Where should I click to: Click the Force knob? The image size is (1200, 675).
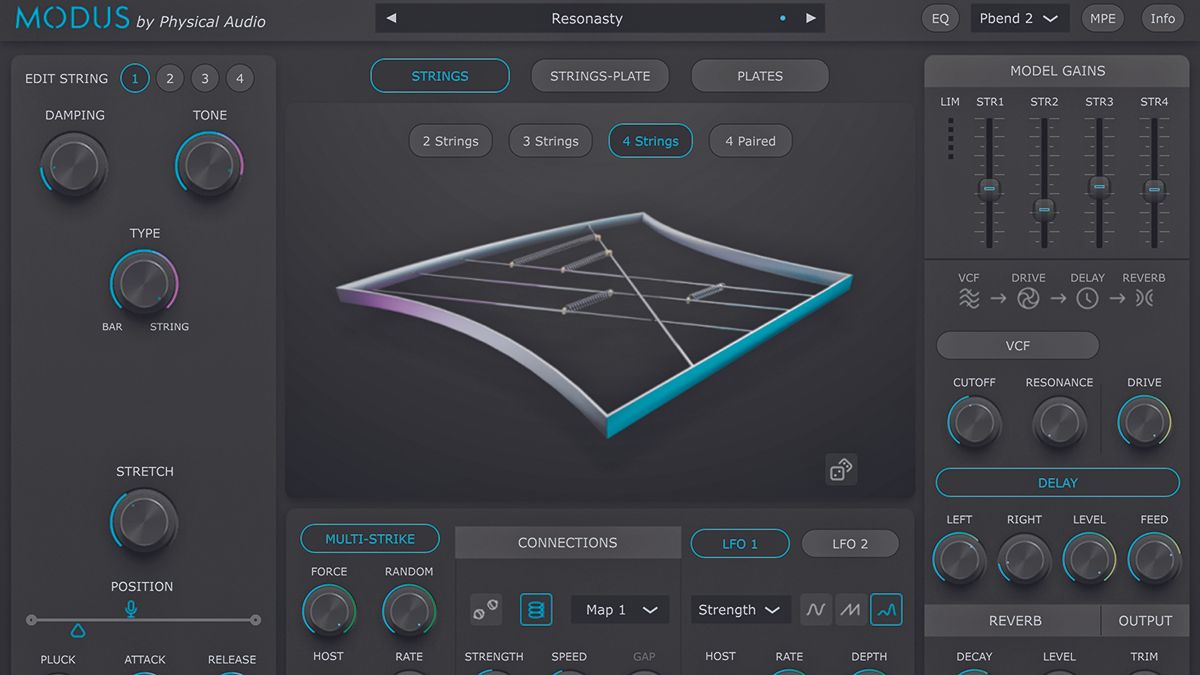pos(329,612)
